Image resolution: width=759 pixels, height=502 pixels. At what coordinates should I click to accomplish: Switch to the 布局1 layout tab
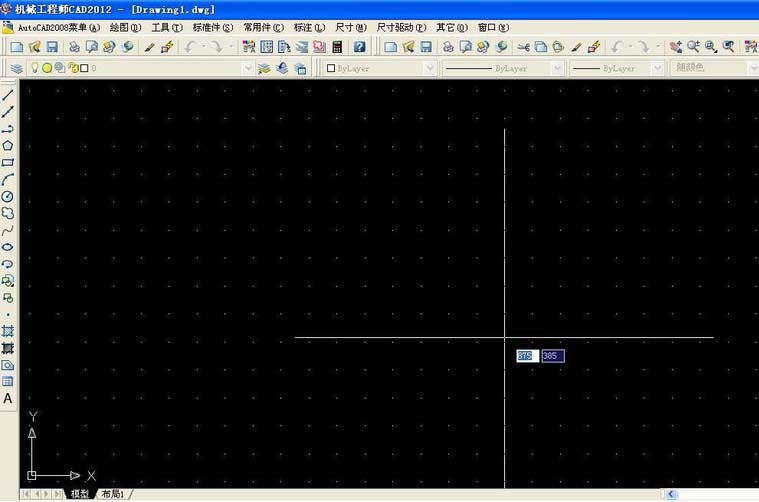click(x=113, y=494)
